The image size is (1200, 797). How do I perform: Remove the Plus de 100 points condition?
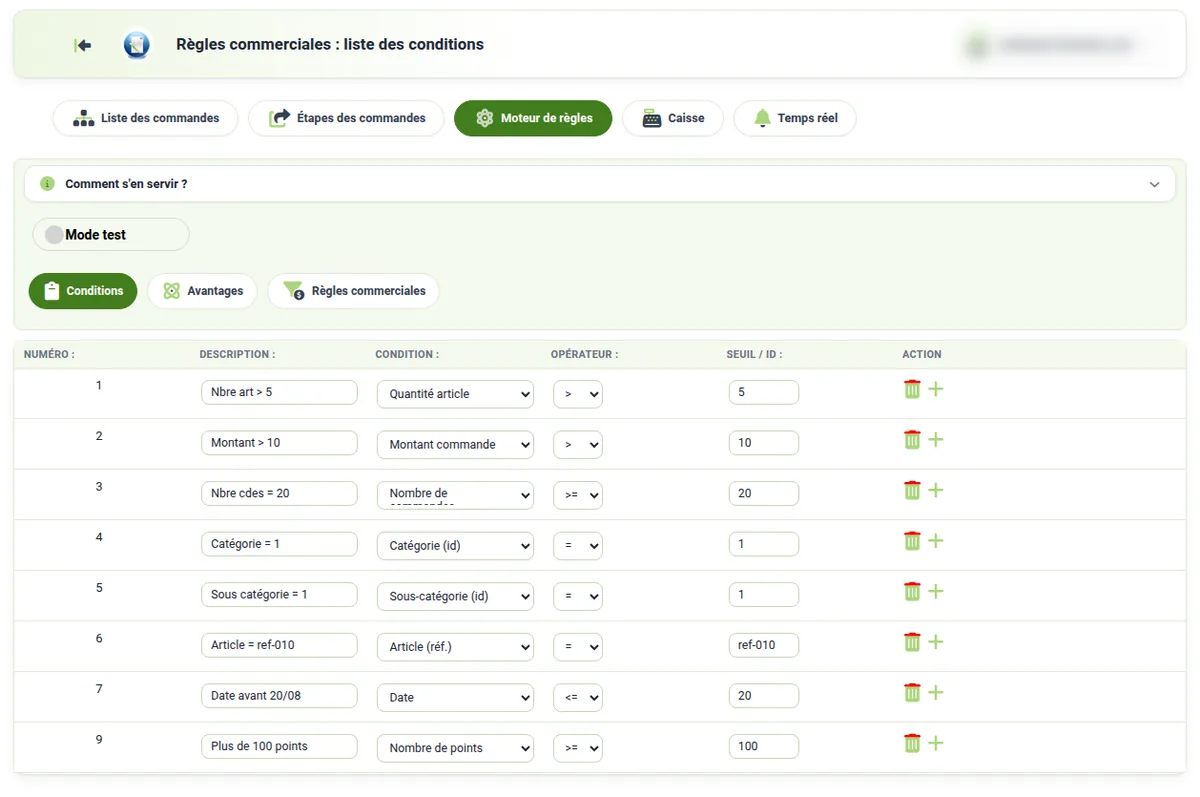[x=912, y=743]
